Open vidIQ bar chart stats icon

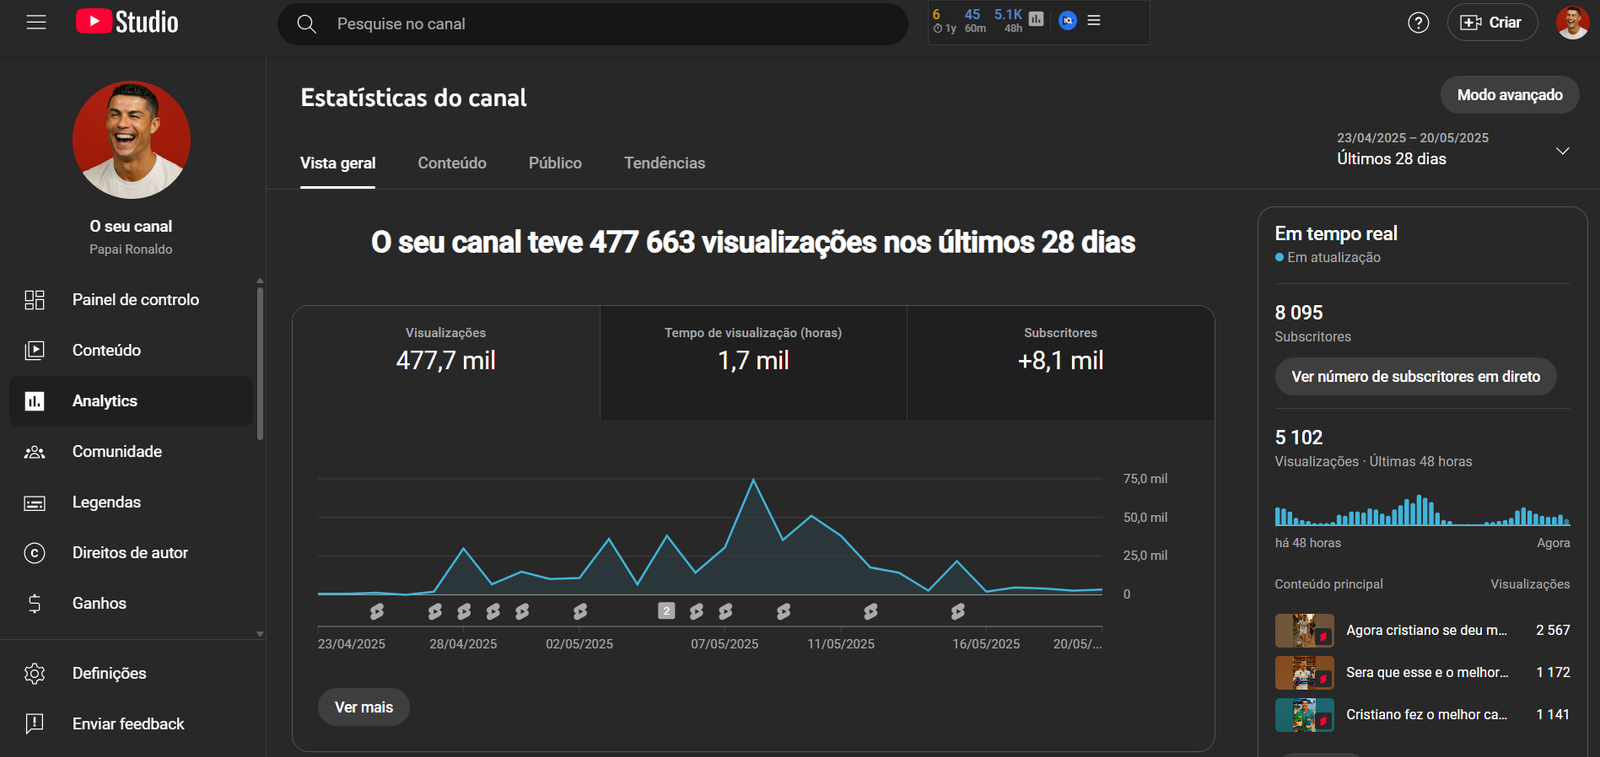point(1036,19)
